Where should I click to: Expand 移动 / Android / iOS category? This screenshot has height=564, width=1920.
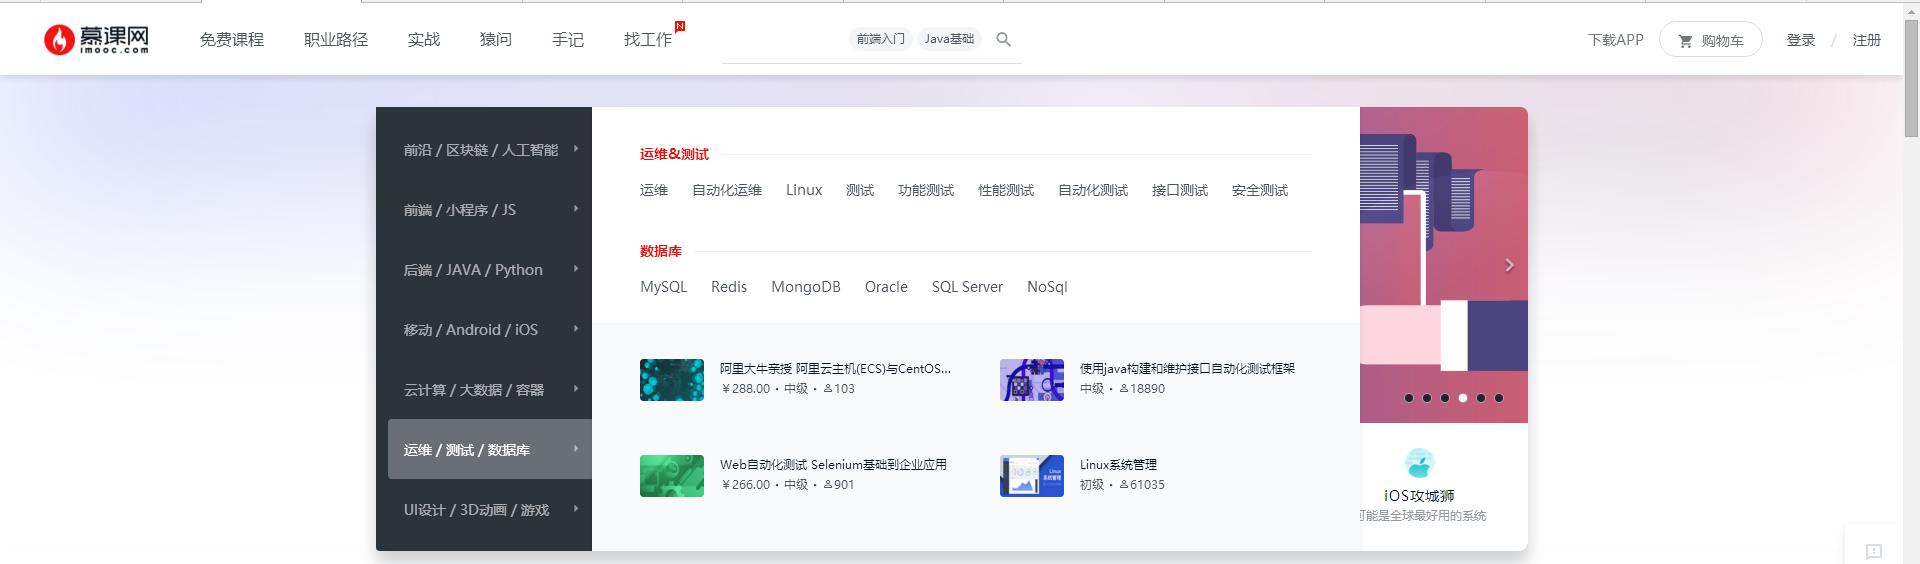point(490,330)
